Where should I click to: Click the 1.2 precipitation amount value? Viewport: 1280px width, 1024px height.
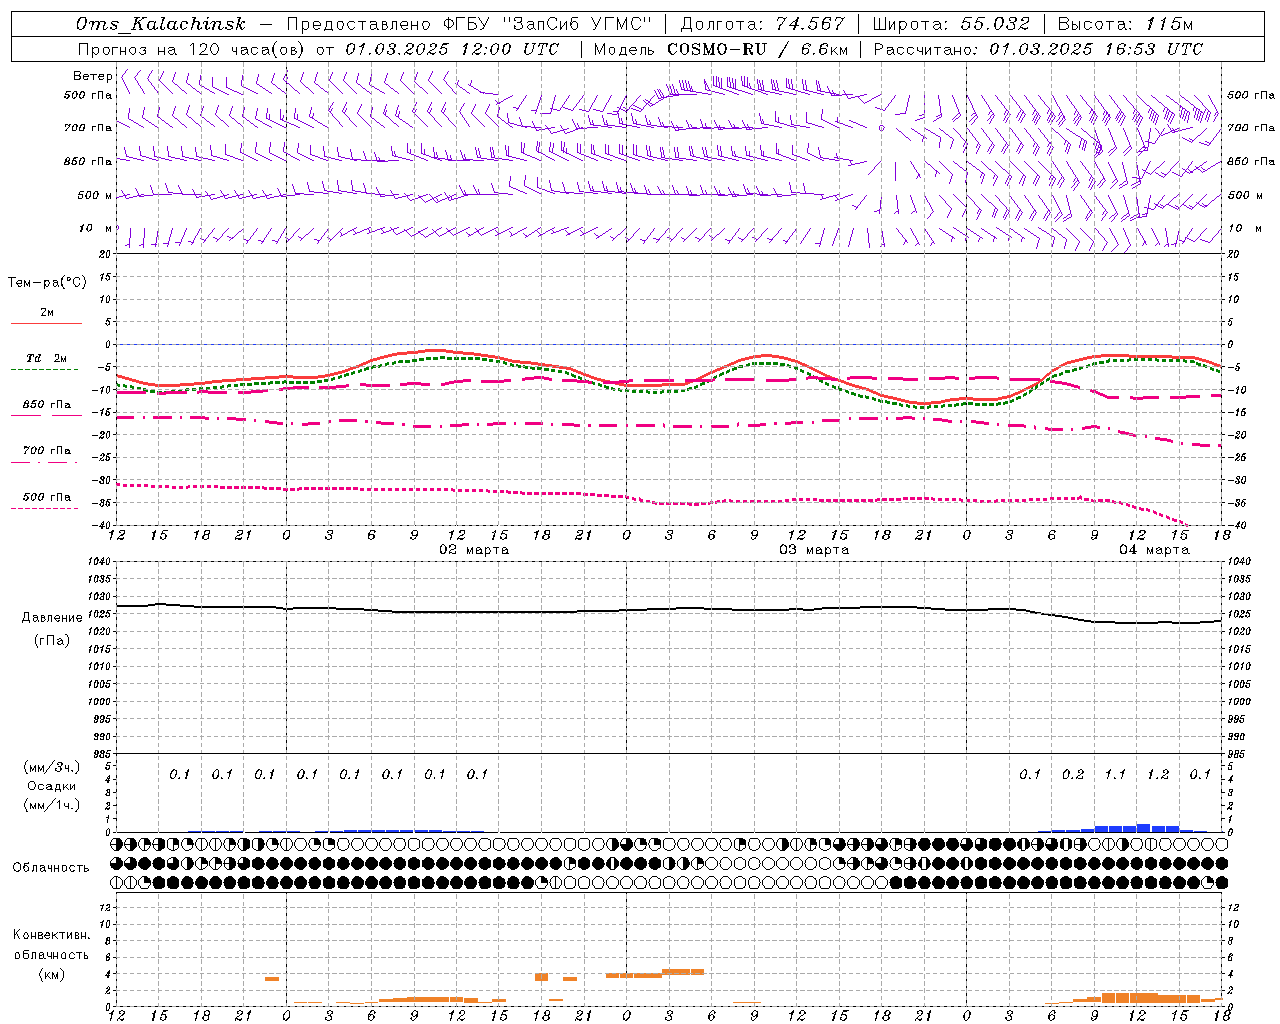pos(1158,774)
